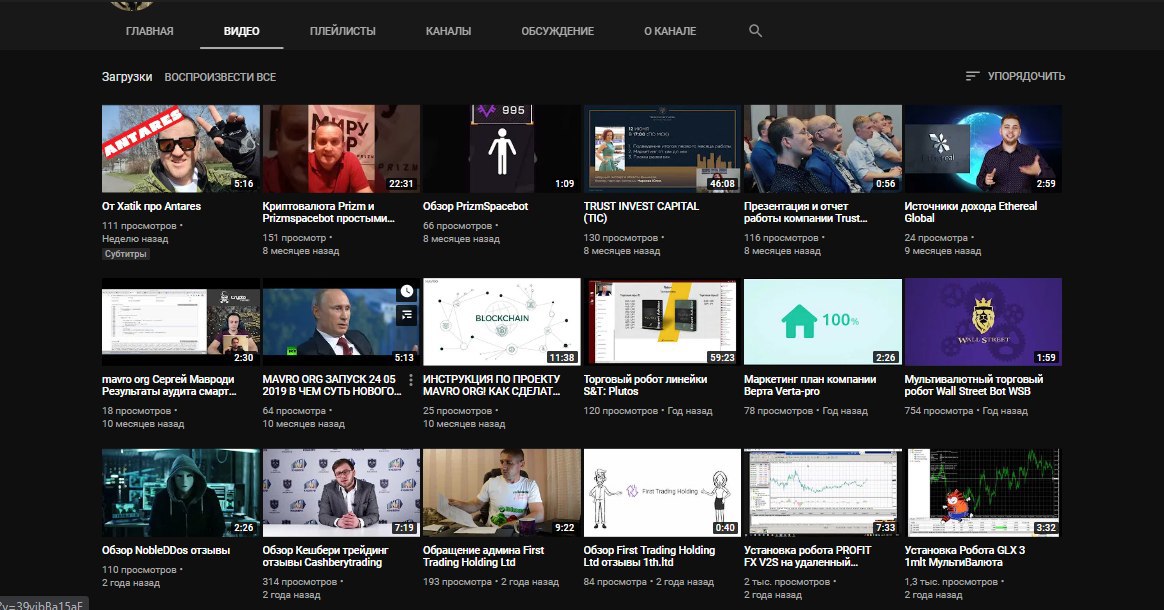
Task: Open the Ethereal Global thumbnail
Action: (x=983, y=148)
